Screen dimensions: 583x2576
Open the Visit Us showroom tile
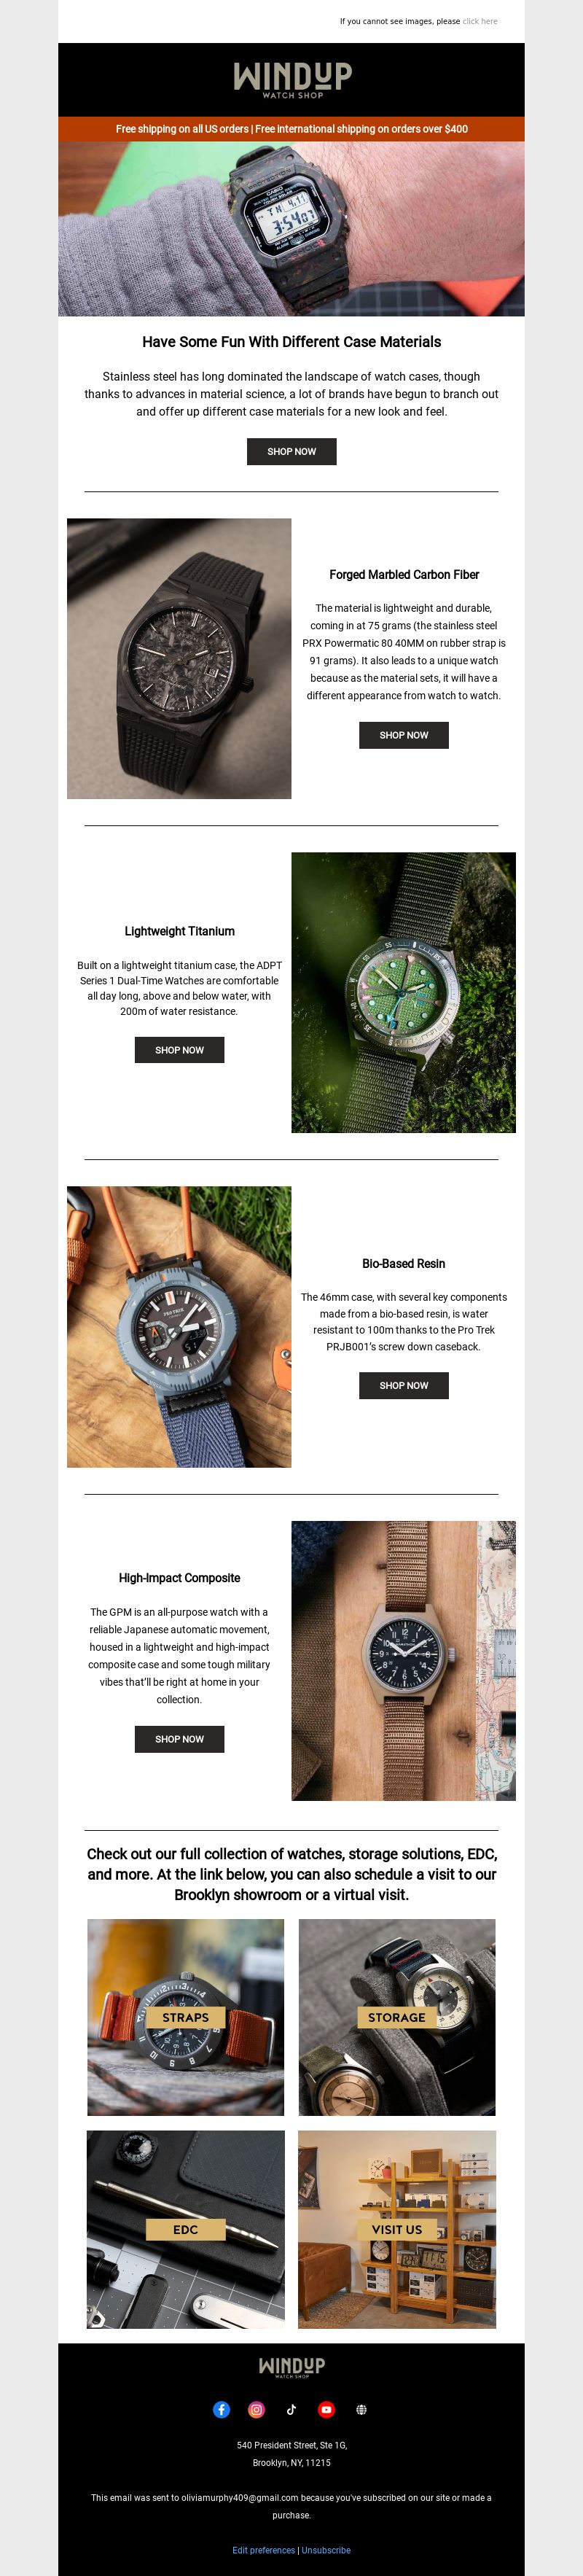pos(397,2229)
